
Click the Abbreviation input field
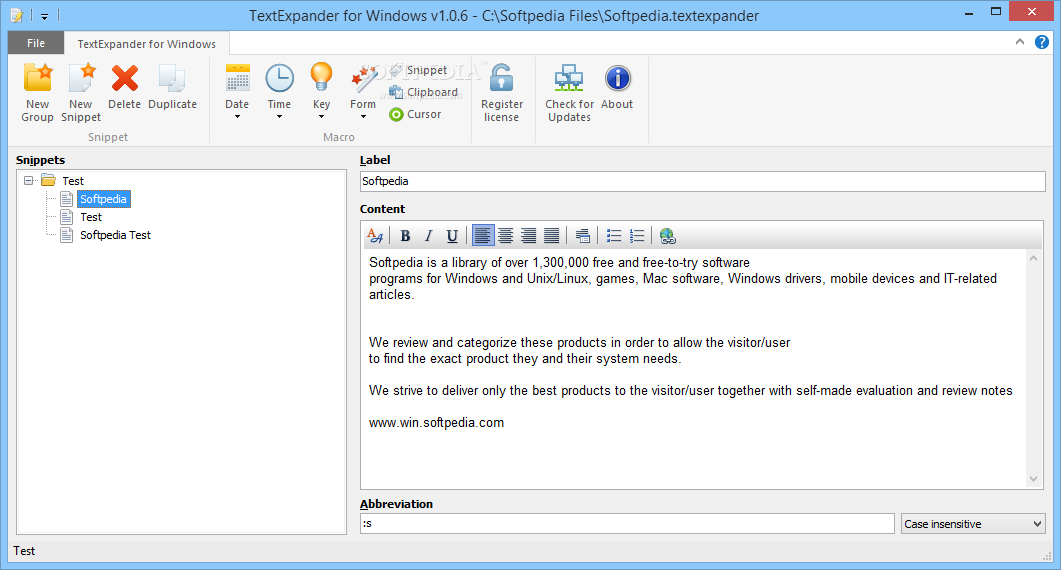[627, 523]
